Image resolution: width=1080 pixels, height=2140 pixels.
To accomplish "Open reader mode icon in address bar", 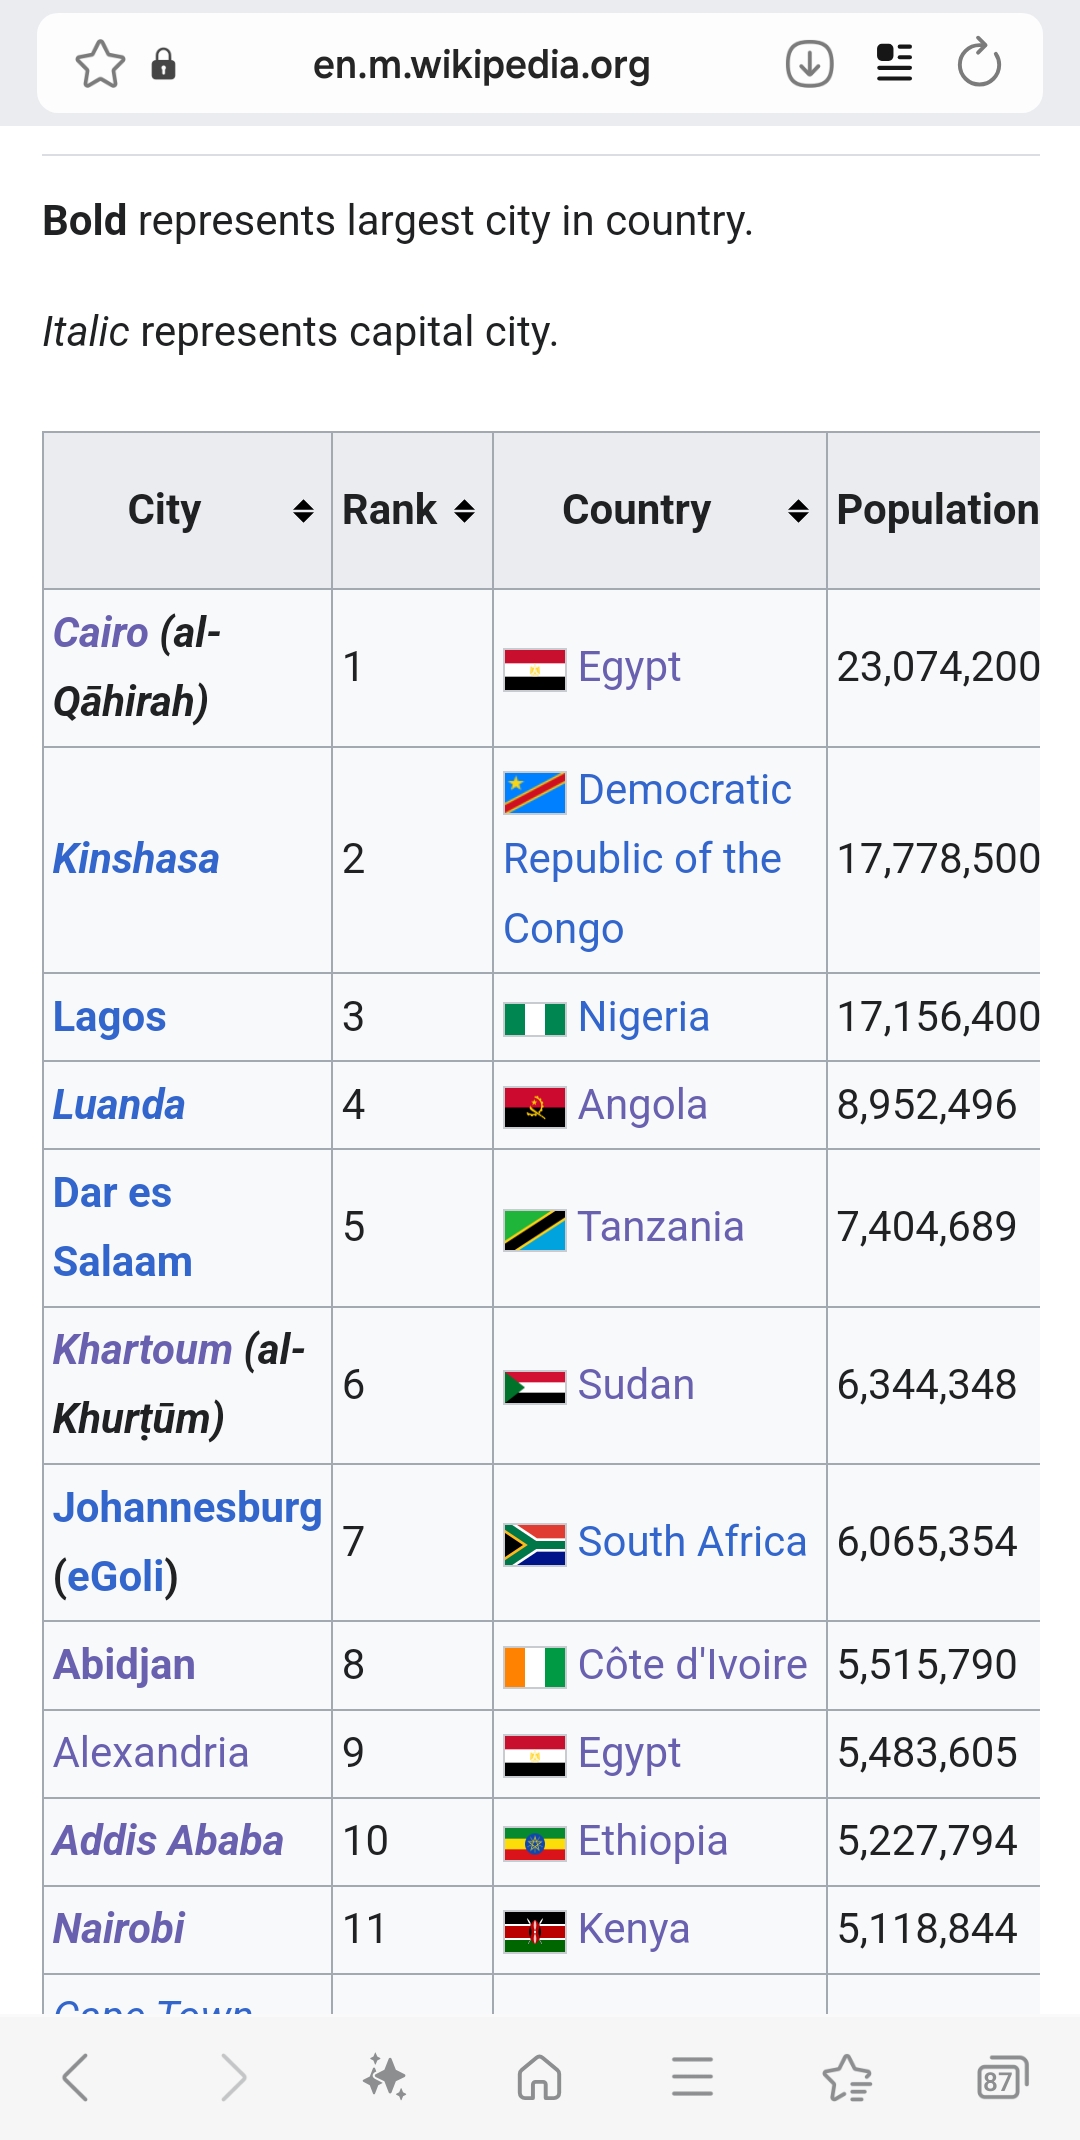I will click(x=894, y=65).
